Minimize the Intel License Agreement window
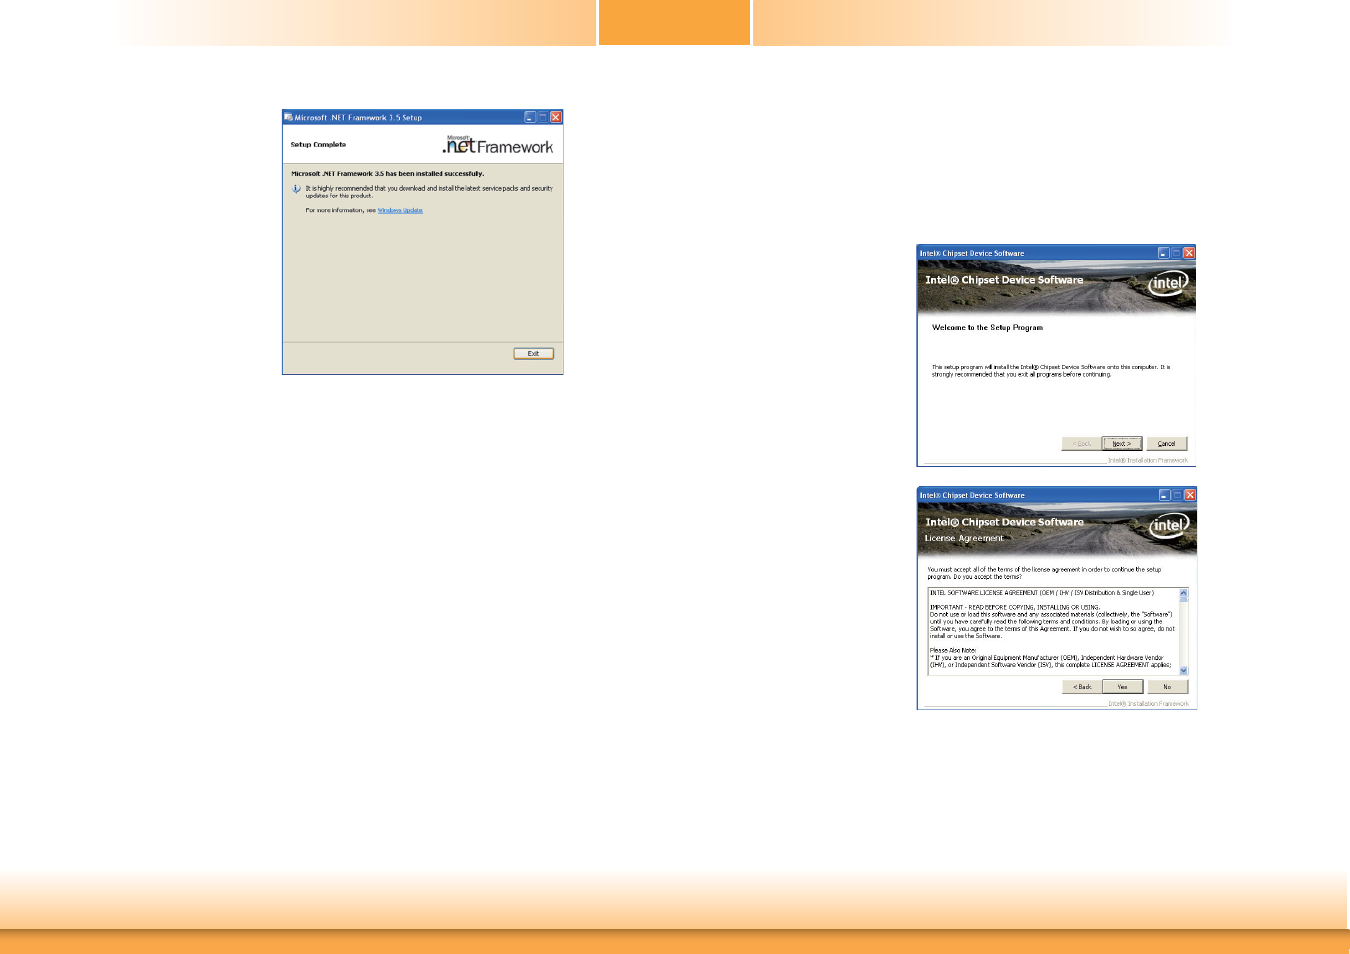 1164,495
